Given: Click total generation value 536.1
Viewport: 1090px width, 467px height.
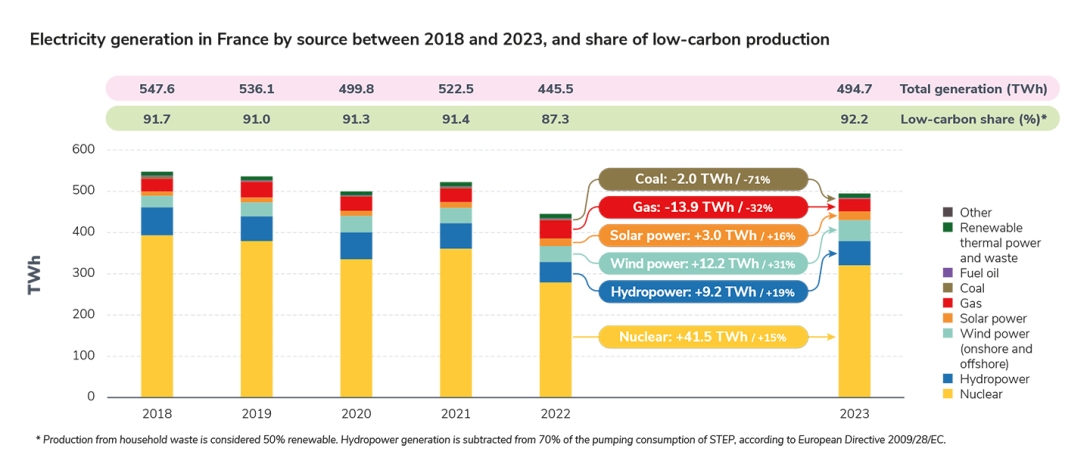Looking at the screenshot, I should (257, 89).
